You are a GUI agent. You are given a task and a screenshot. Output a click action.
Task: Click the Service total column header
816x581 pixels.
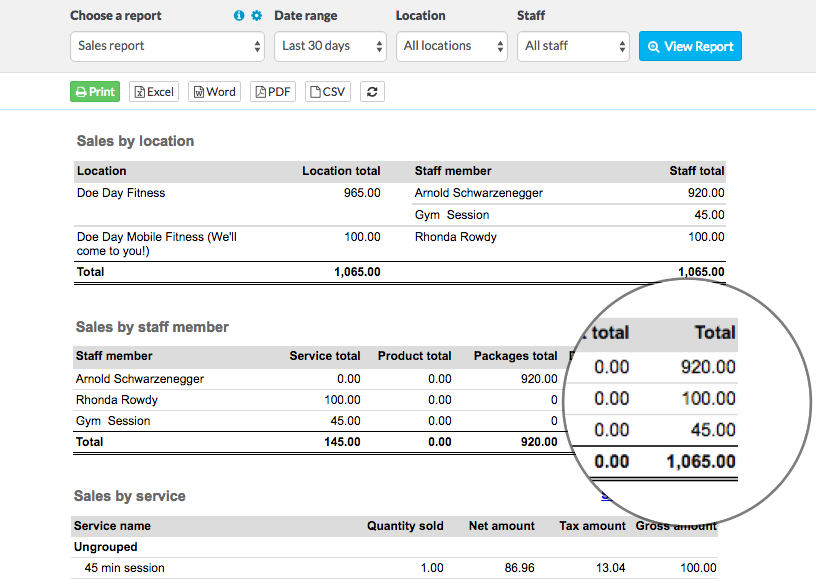[324, 356]
